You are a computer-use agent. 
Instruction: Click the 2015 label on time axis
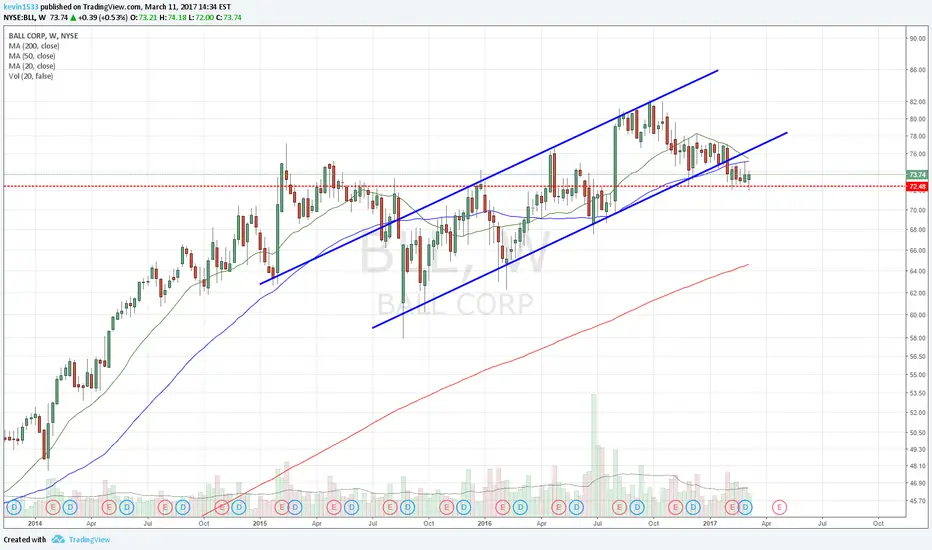(x=260, y=523)
